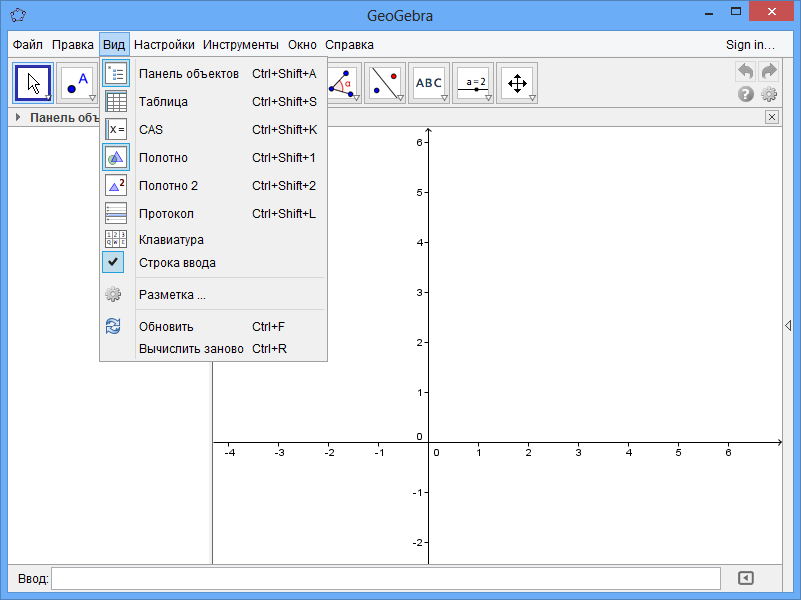Image resolution: width=801 pixels, height=600 pixels.
Task: Select the Reflect about Line tool
Action: click(x=385, y=83)
